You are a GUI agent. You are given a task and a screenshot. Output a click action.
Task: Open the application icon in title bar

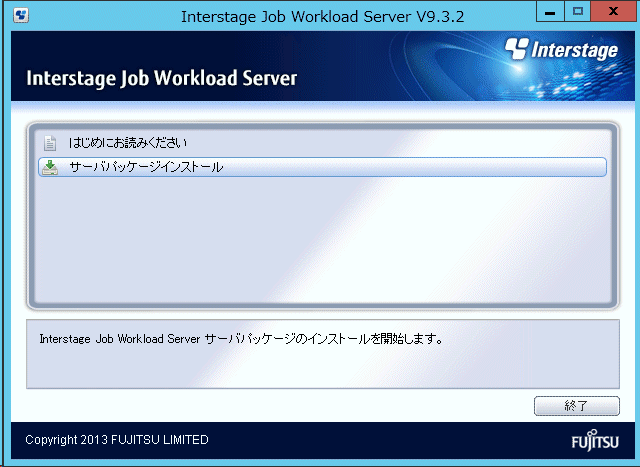coord(21,16)
